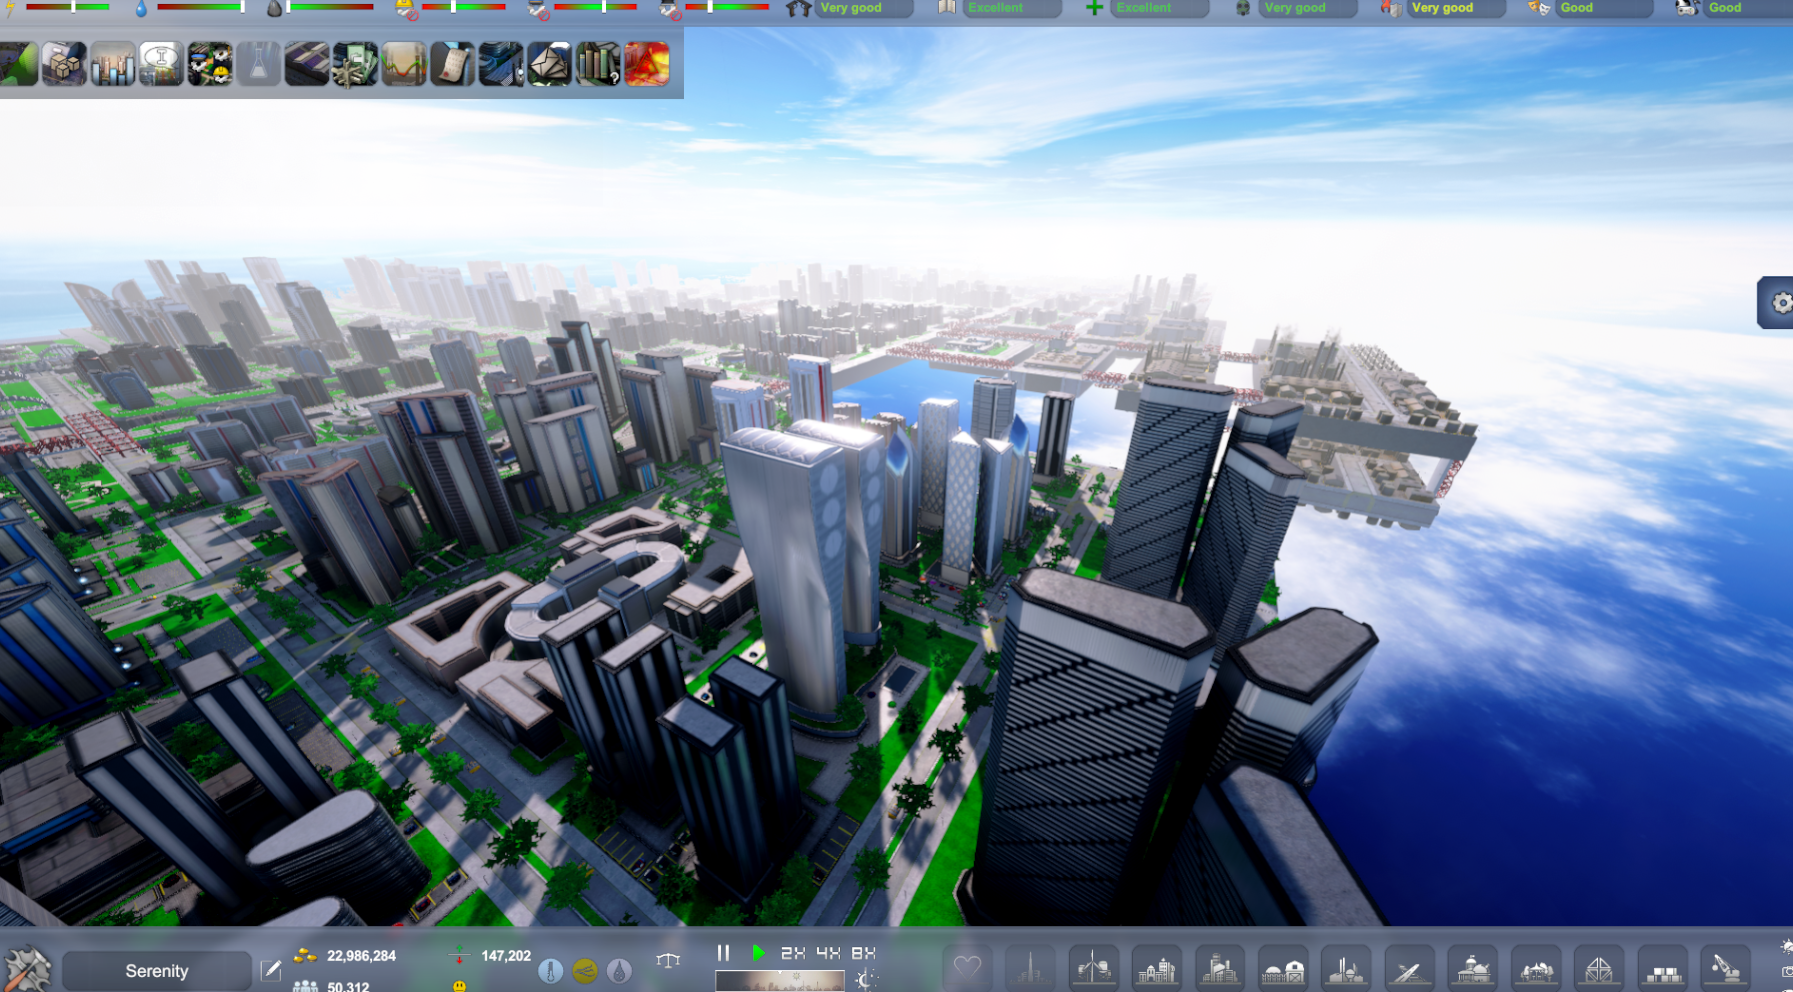
Task: Open the resource crates panel
Action: pyautogui.click(x=63, y=65)
